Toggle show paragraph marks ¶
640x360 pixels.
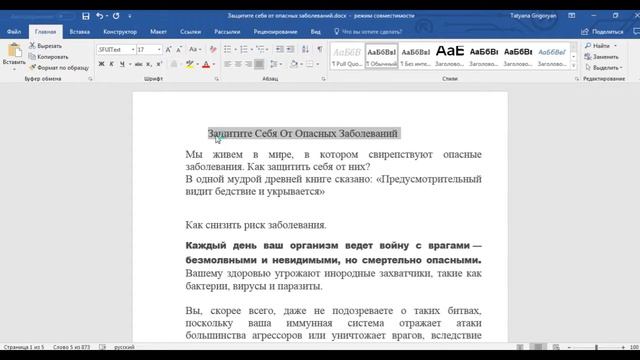point(320,49)
